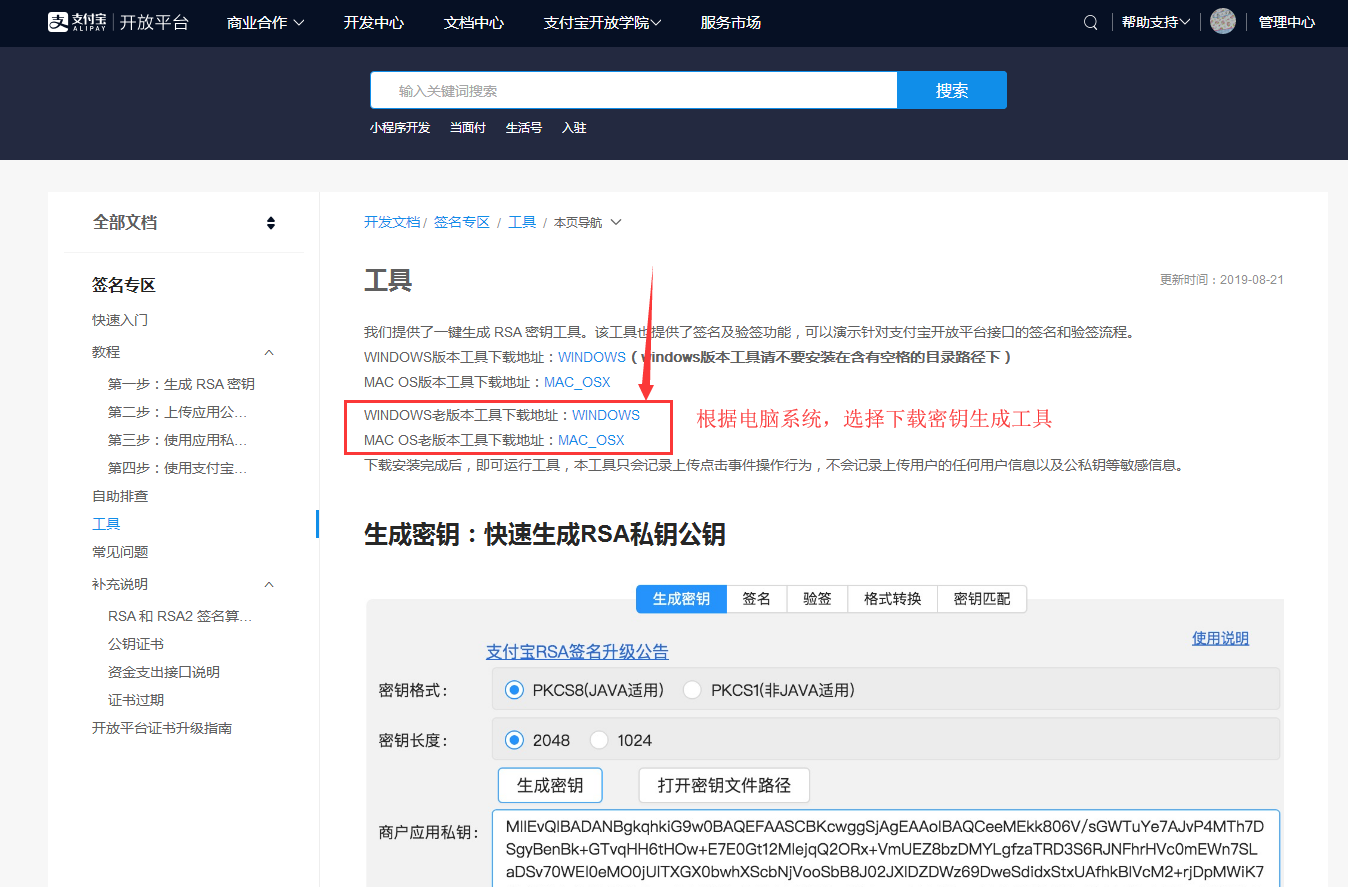Screen dimensions: 1348x887
Task: Click the user avatar in top bar
Action: pyautogui.click(x=1222, y=22)
